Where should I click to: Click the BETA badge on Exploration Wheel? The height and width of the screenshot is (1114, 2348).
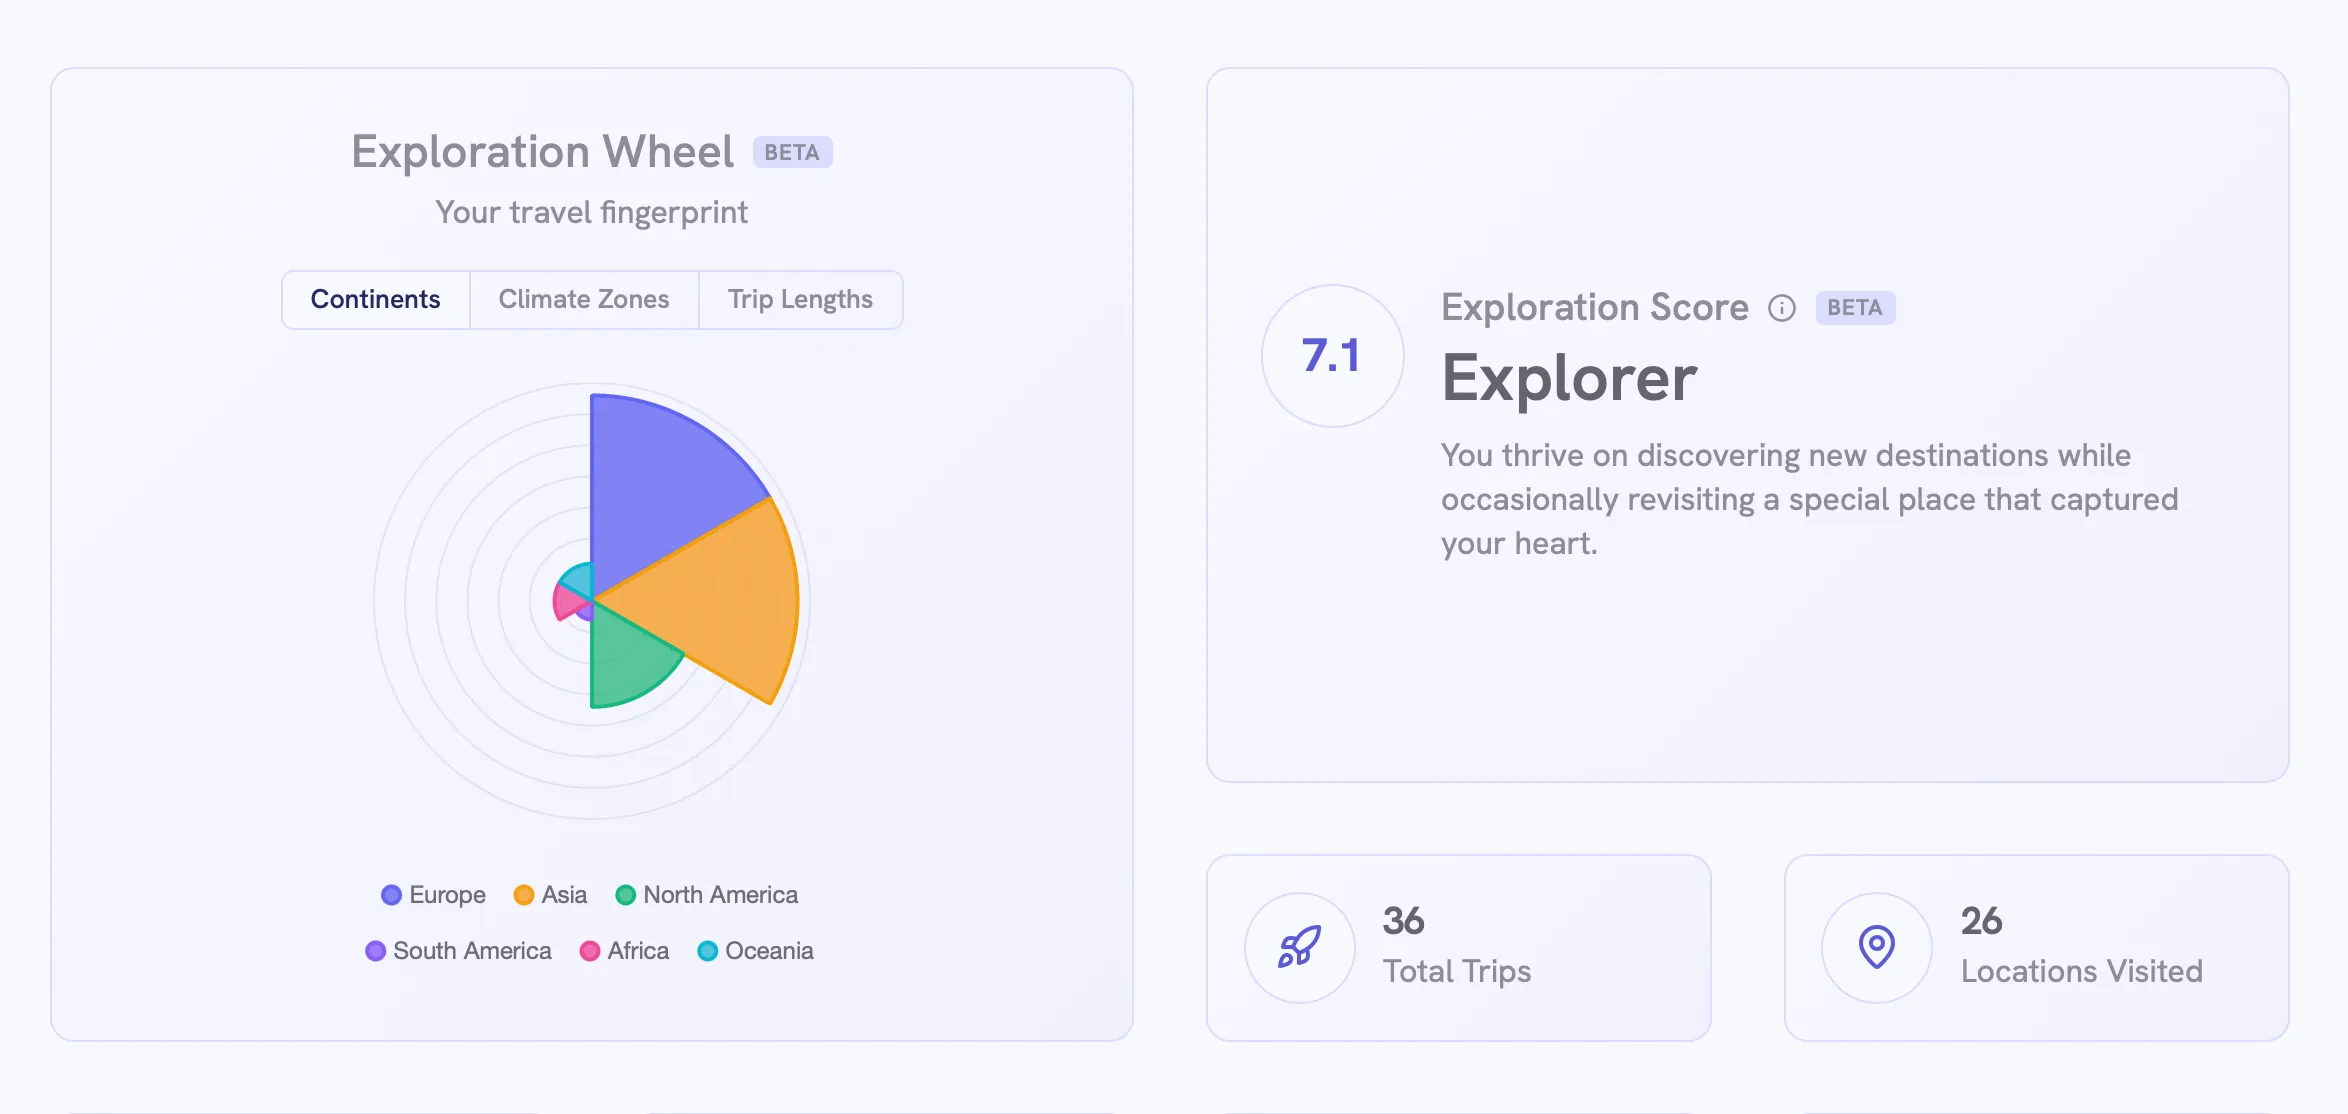(x=792, y=152)
